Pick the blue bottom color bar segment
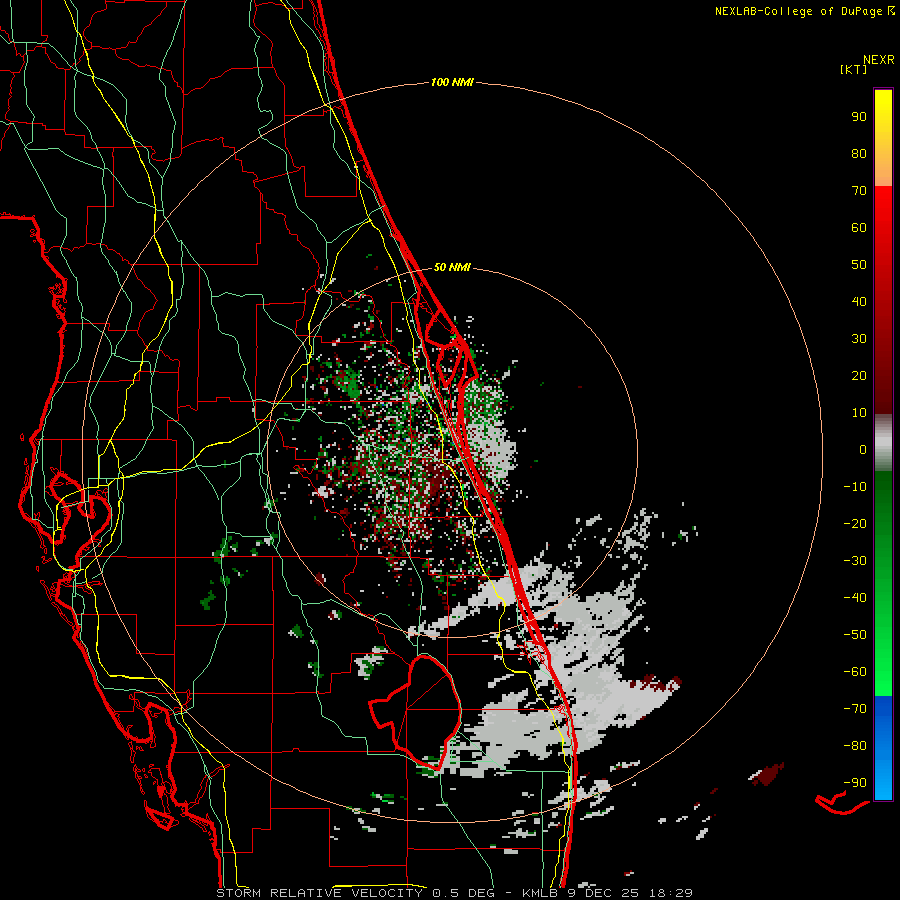Viewport: 900px width, 900px height. [x=883, y=747]
